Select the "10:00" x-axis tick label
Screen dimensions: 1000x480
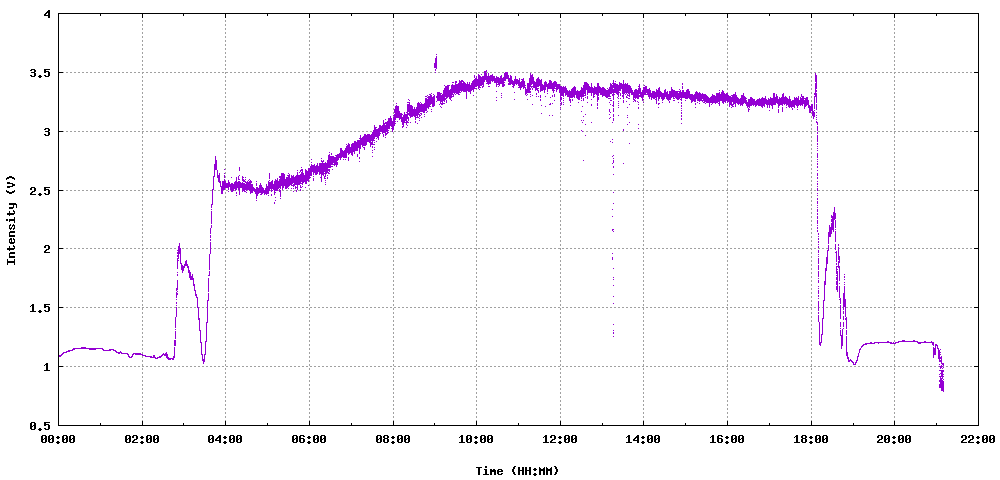click(x=476, y=439)
